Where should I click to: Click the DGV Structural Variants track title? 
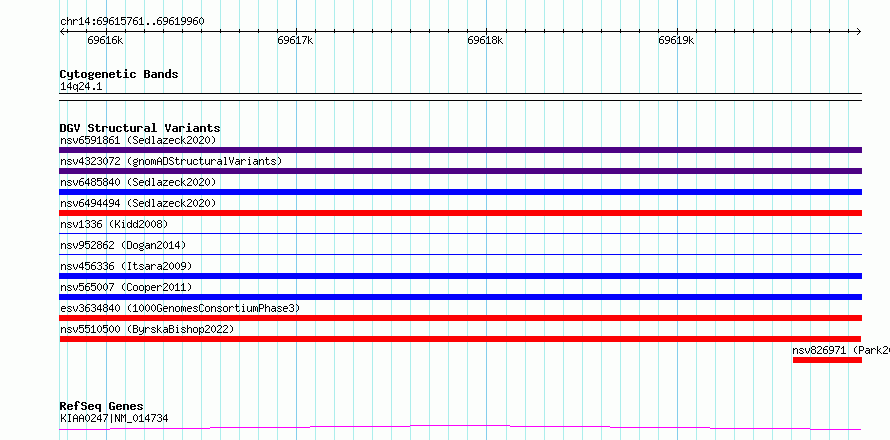coord(140,128)
